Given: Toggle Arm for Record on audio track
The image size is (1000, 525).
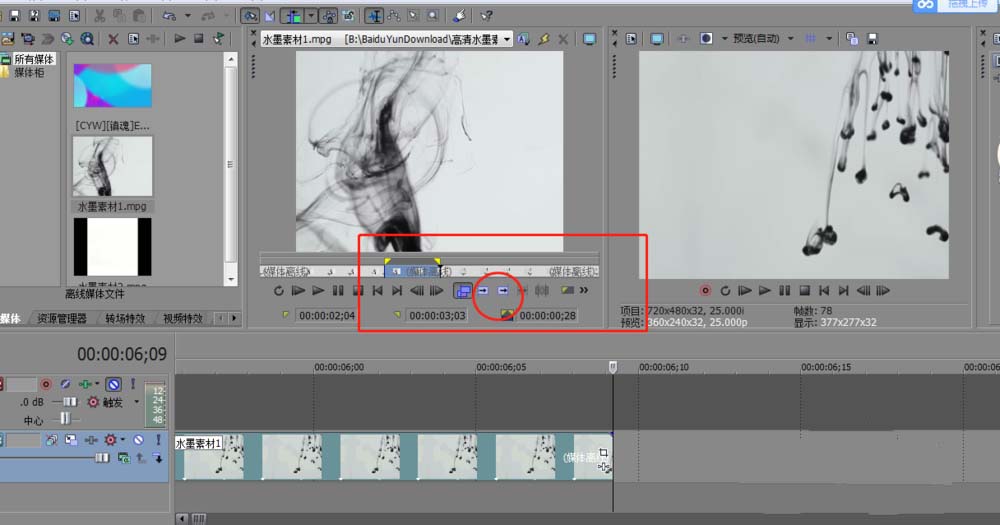Looking at the screenshot, I should pos(45,384).
